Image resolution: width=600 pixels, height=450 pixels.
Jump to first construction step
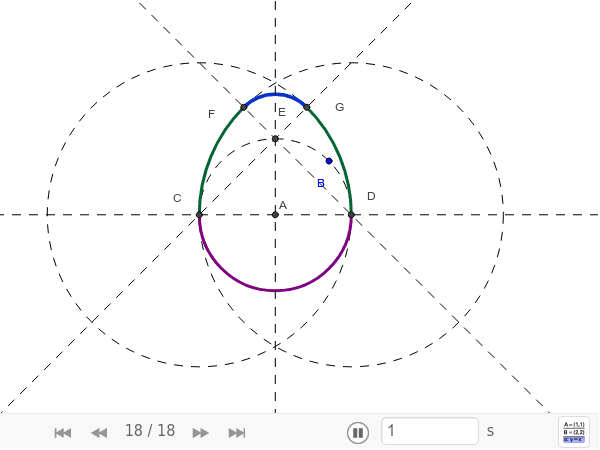pyautogui.click(x=63, y=433)
